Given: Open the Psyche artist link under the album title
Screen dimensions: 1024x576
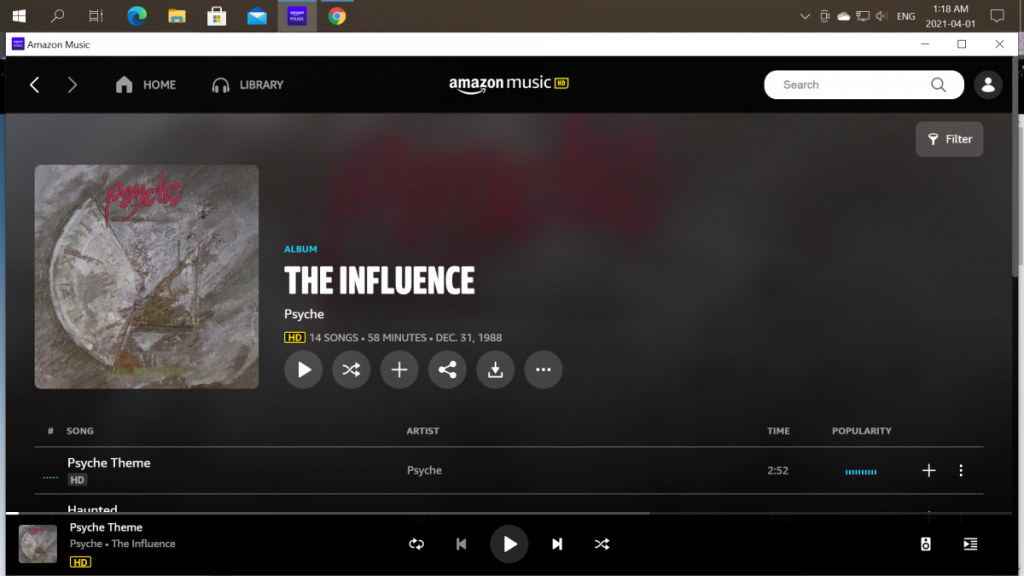Looking at the screenshot, I should tap(304, 314).
